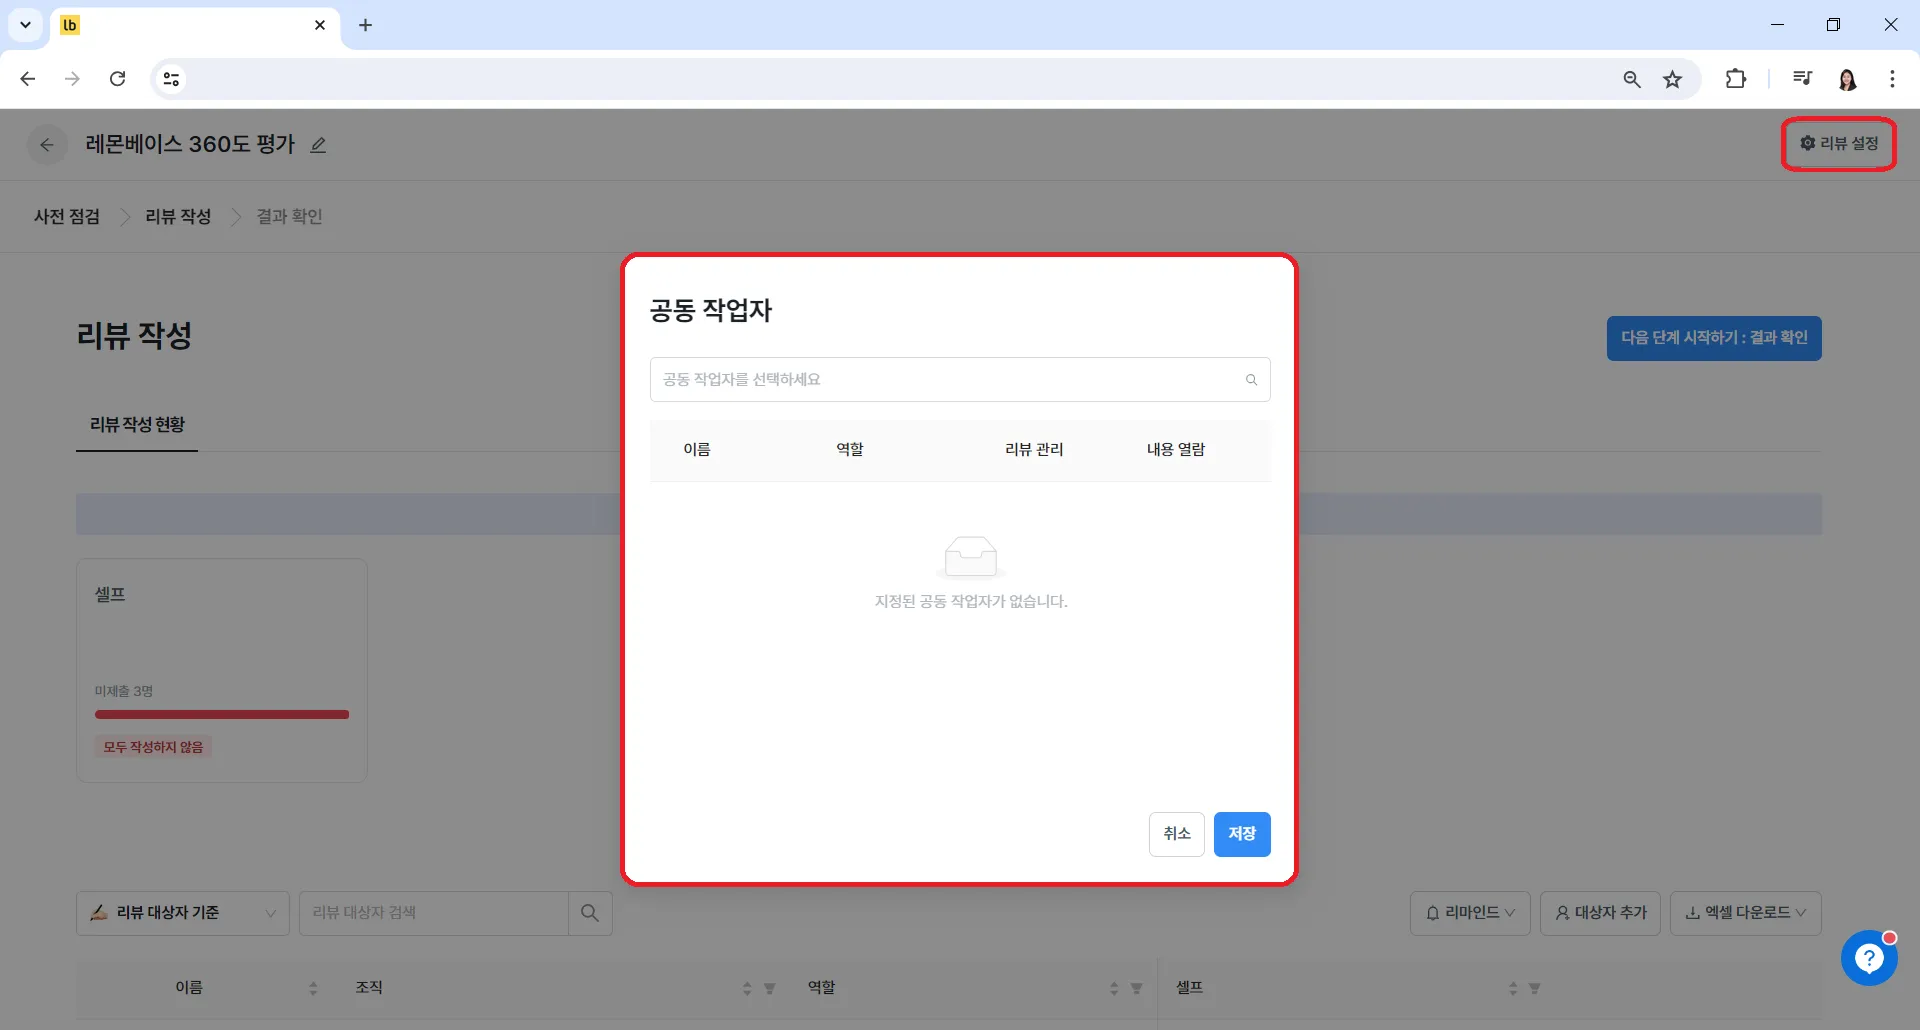Open the help chat bubble icon

[x=1869, y=958]
